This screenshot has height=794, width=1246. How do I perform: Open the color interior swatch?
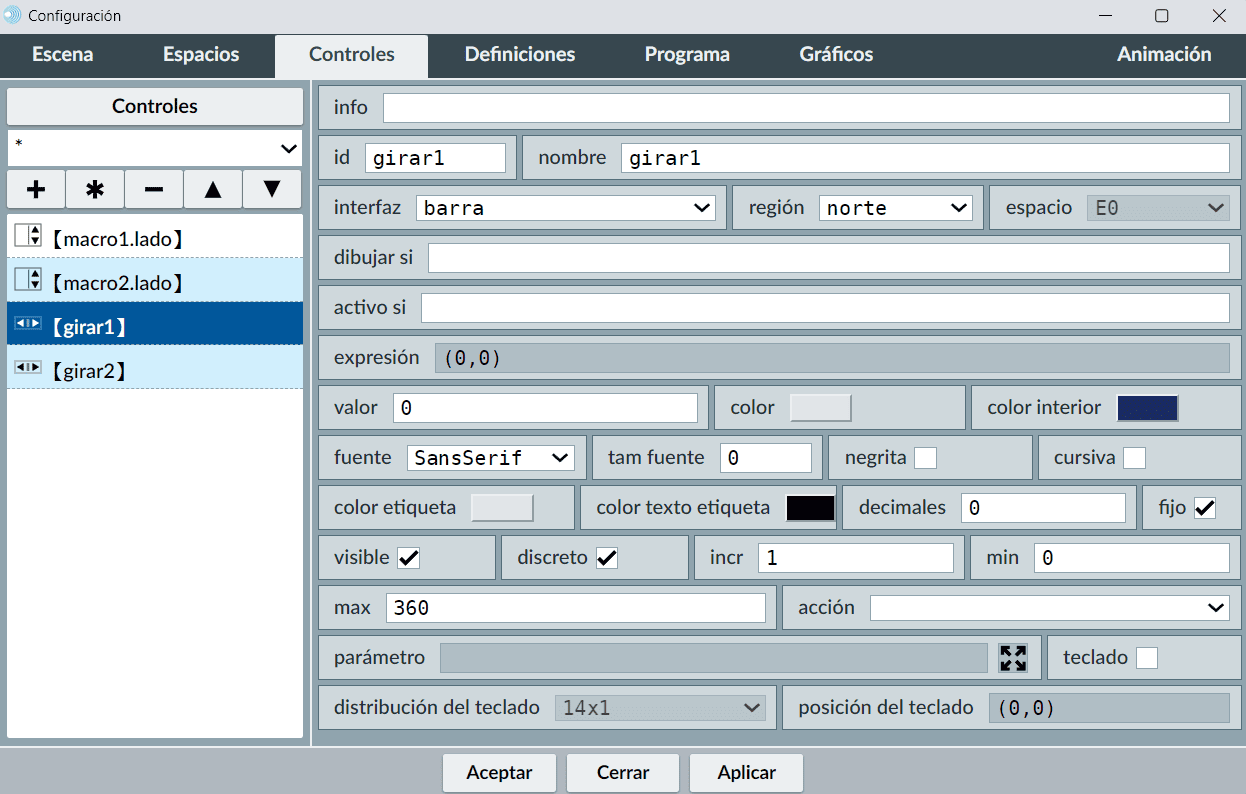pyautogui.click(x=1147, y=408)
